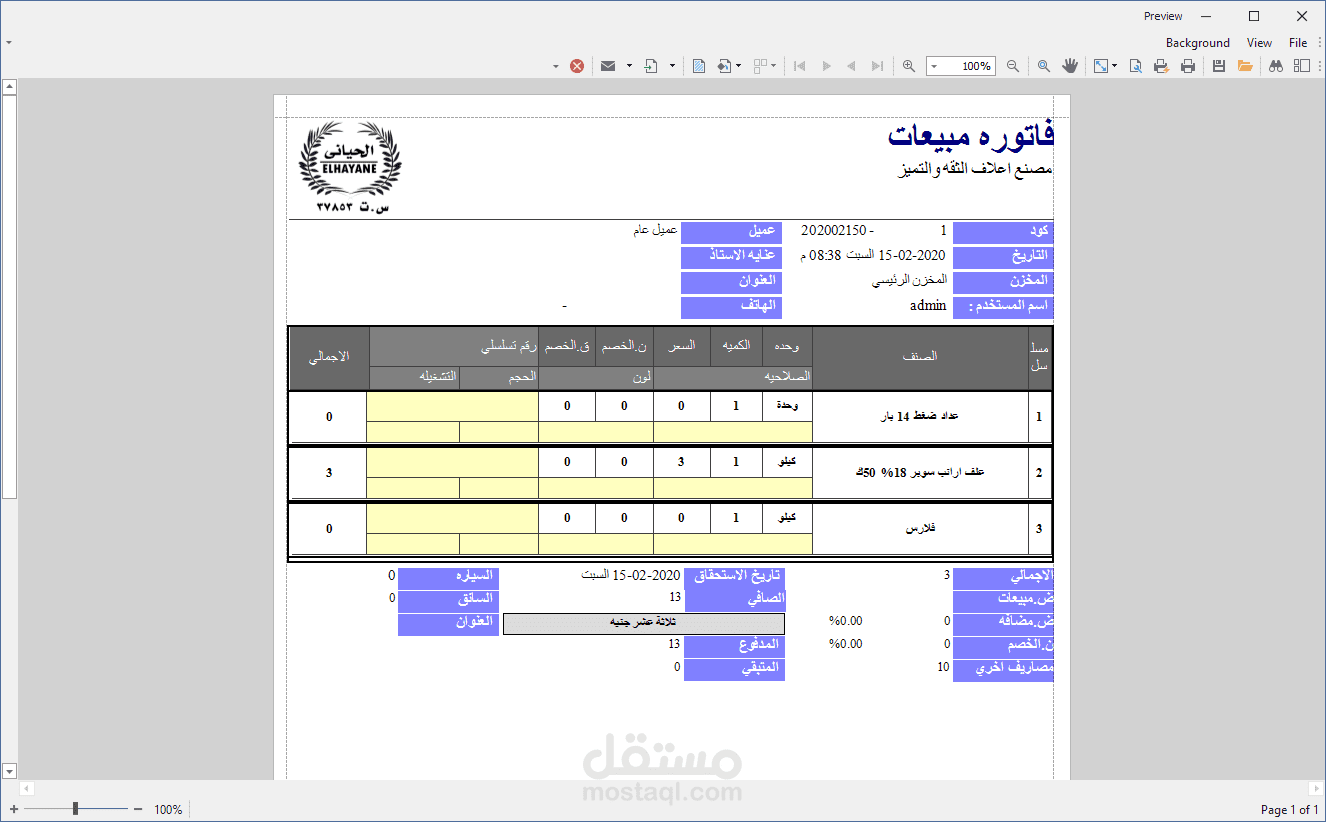Open Page Setup dialog icon
Screen dimensions: 1326x822
1136,66
